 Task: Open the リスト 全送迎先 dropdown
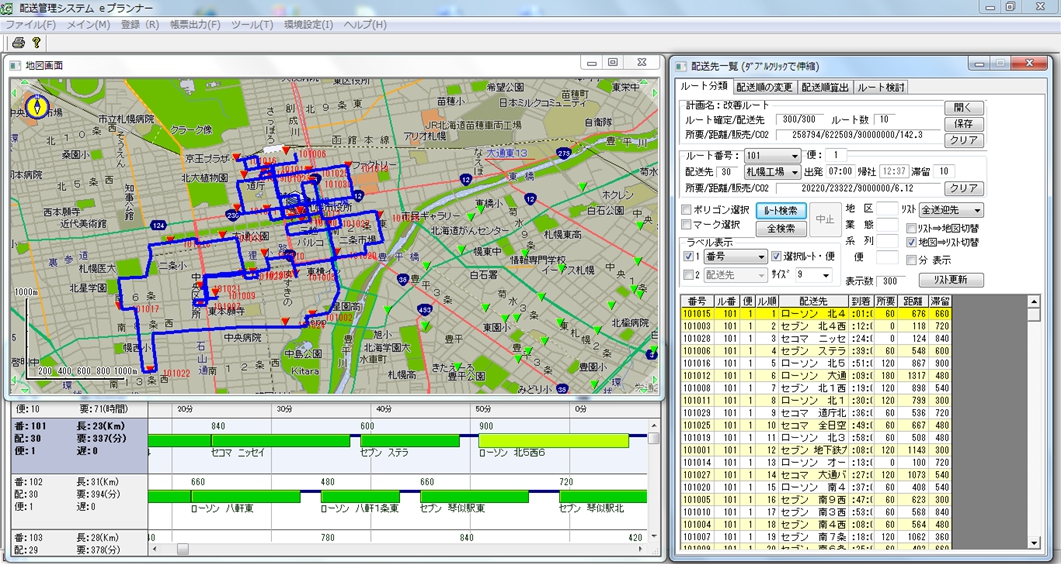pos(951,210)
